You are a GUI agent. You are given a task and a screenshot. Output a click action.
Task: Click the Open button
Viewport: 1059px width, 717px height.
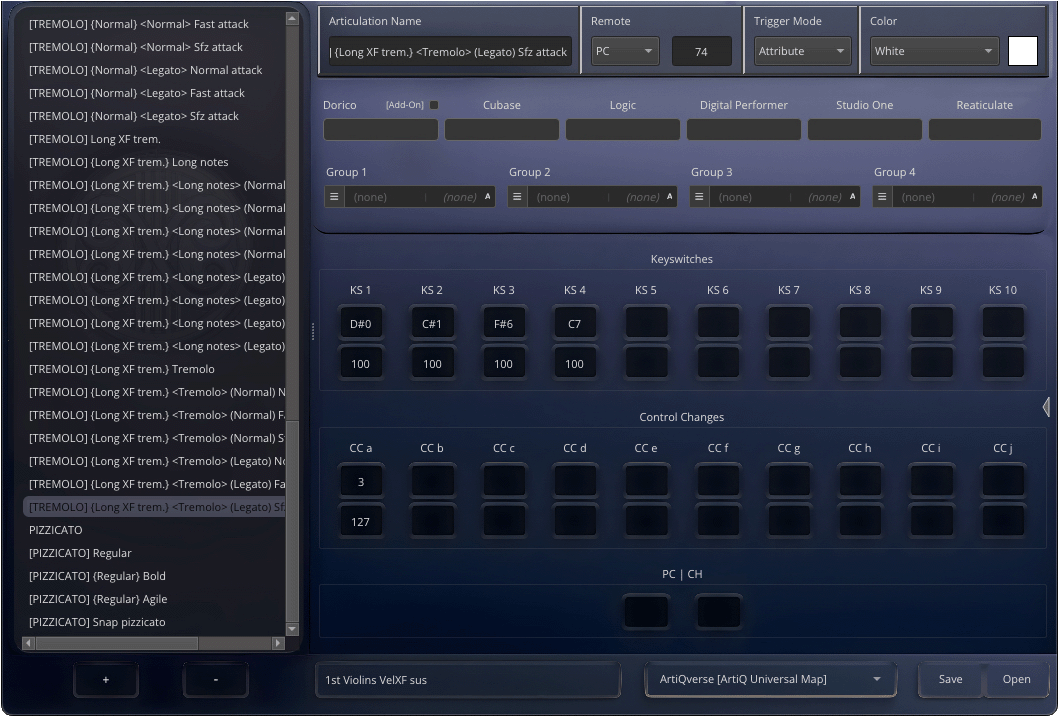click(1016, 679)
